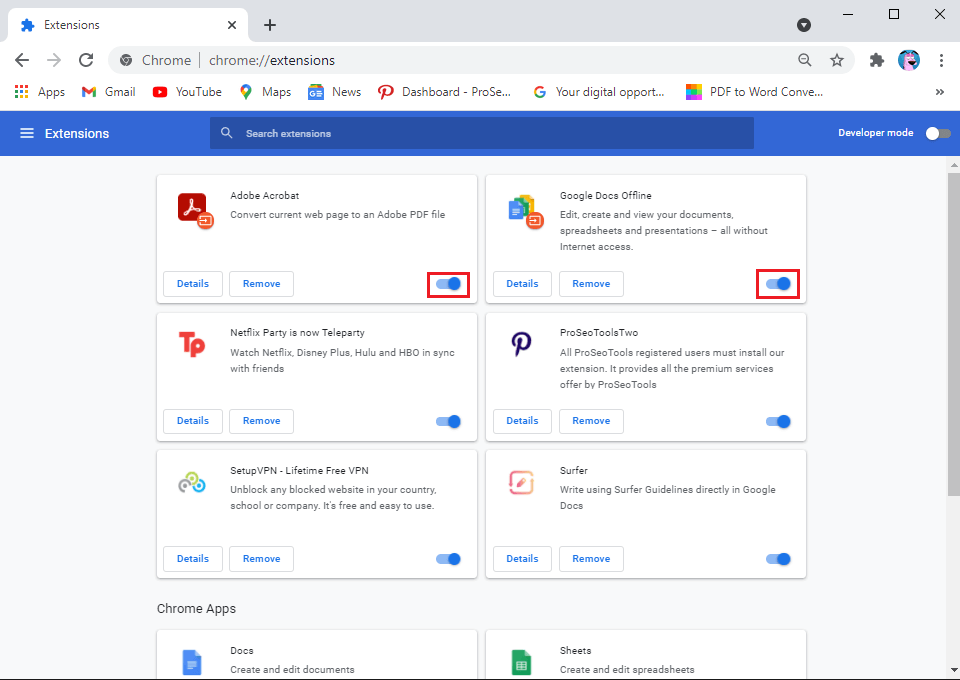Remove the Surfer extension

591,559
